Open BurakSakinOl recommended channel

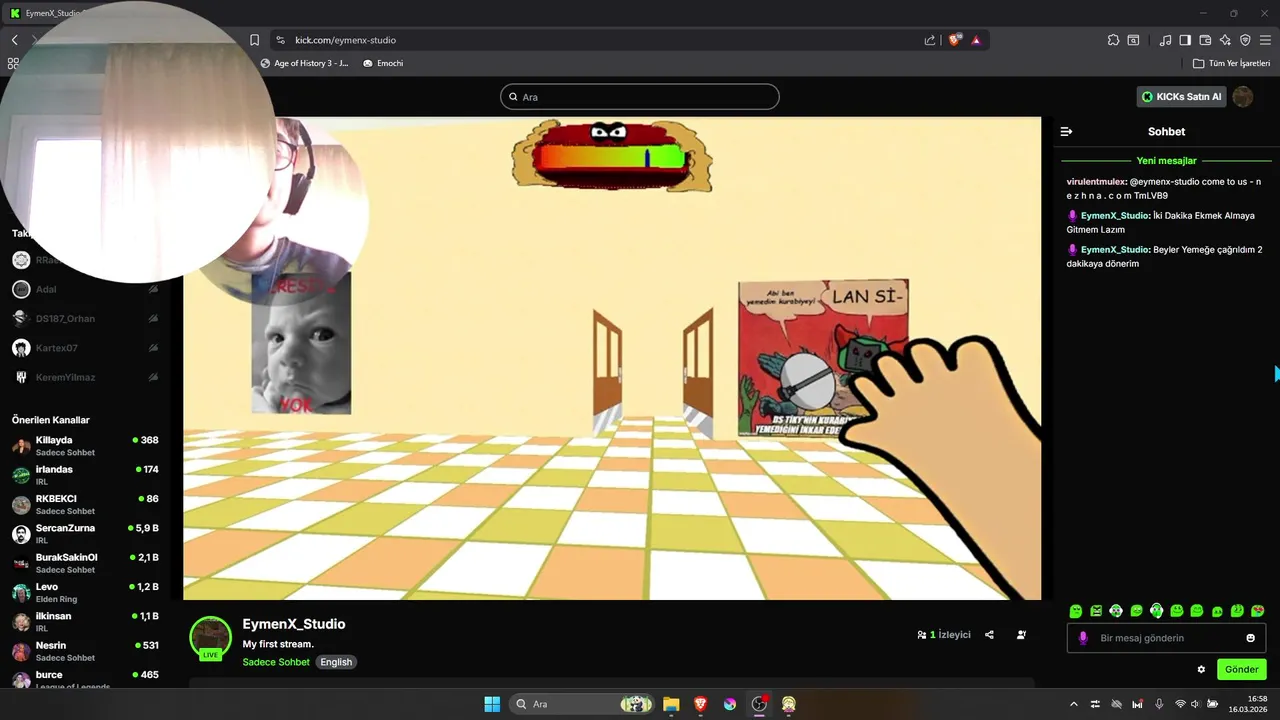[x=85, y=563]
